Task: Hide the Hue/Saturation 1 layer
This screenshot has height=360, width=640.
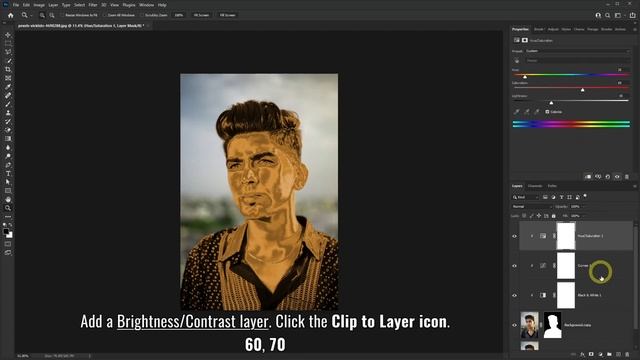Action: click(514, 236)
